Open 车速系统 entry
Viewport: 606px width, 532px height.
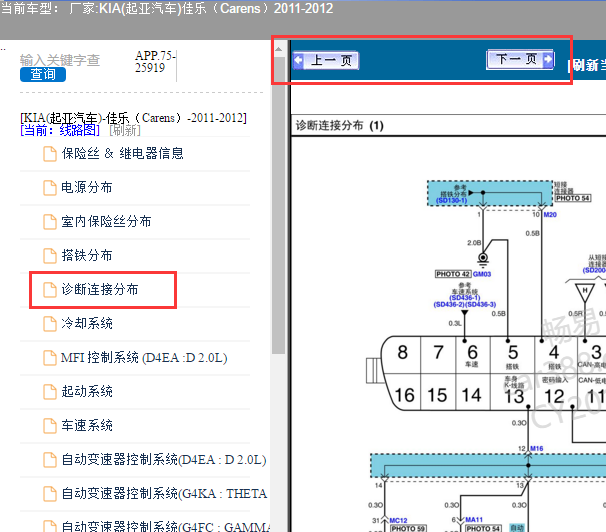(x=87, y=425)
